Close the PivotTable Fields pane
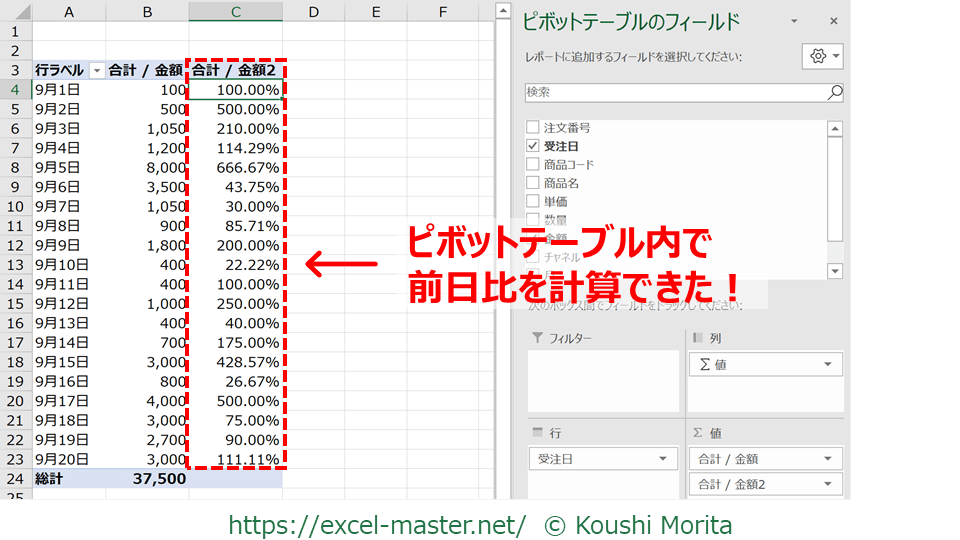Viewport: 960px width, 540px height. pos(834,21)
